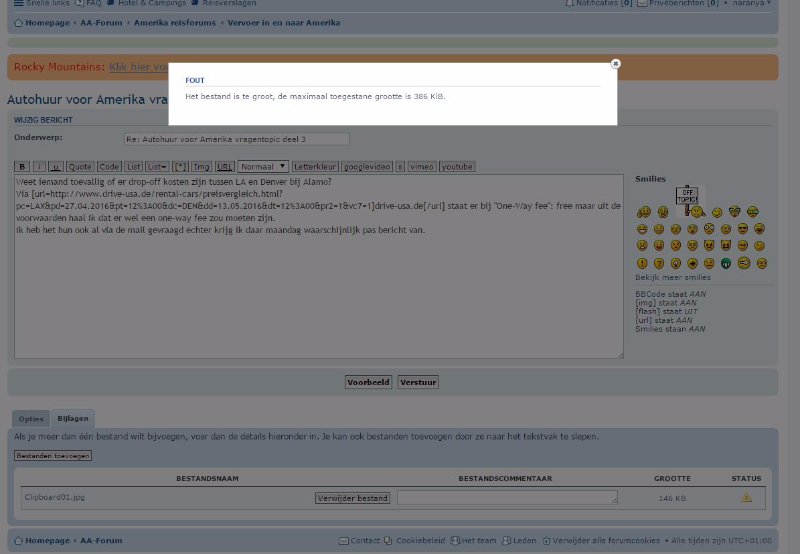This screenshot has height=554, width=800.
Task: Click the Underline formatting button
Action: coord(56,167)
